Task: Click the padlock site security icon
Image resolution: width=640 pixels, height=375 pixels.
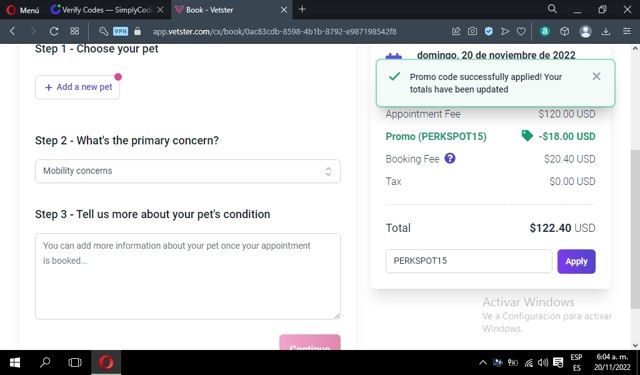Action: 138,31
